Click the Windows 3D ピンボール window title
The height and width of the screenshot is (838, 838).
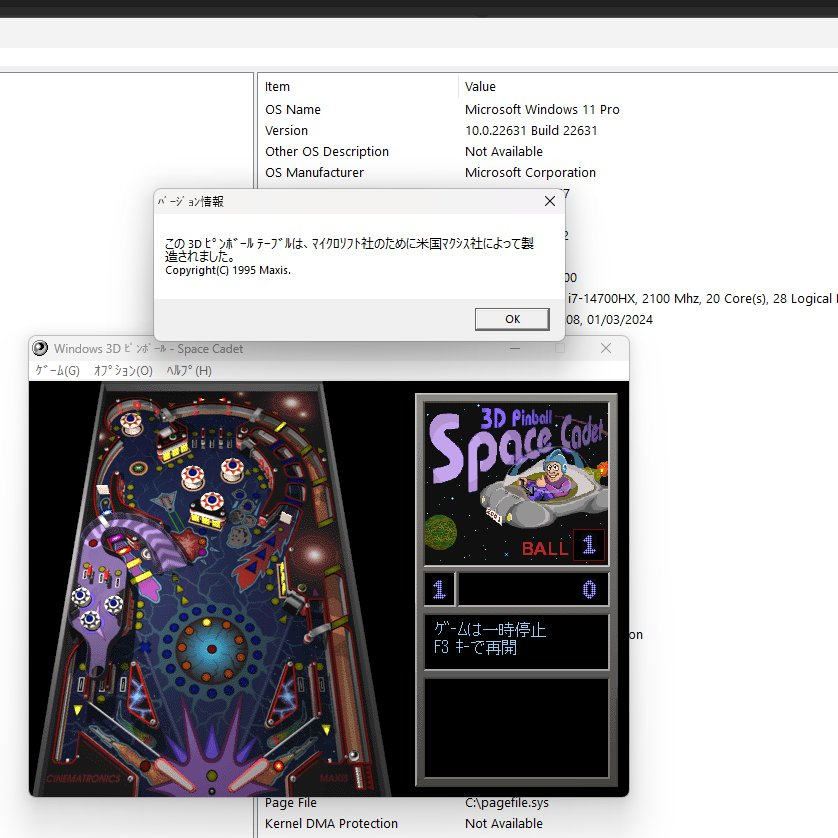(x=149, y=349)
